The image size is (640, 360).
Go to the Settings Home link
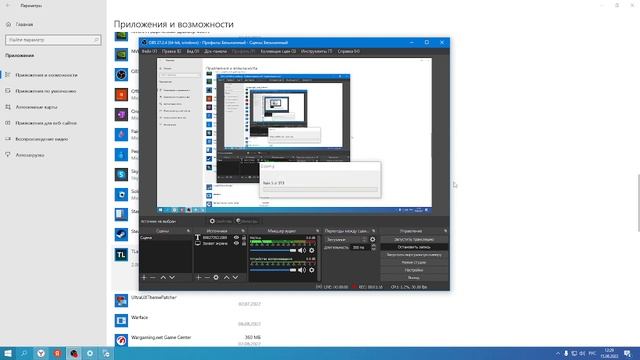tap(24, 24)
